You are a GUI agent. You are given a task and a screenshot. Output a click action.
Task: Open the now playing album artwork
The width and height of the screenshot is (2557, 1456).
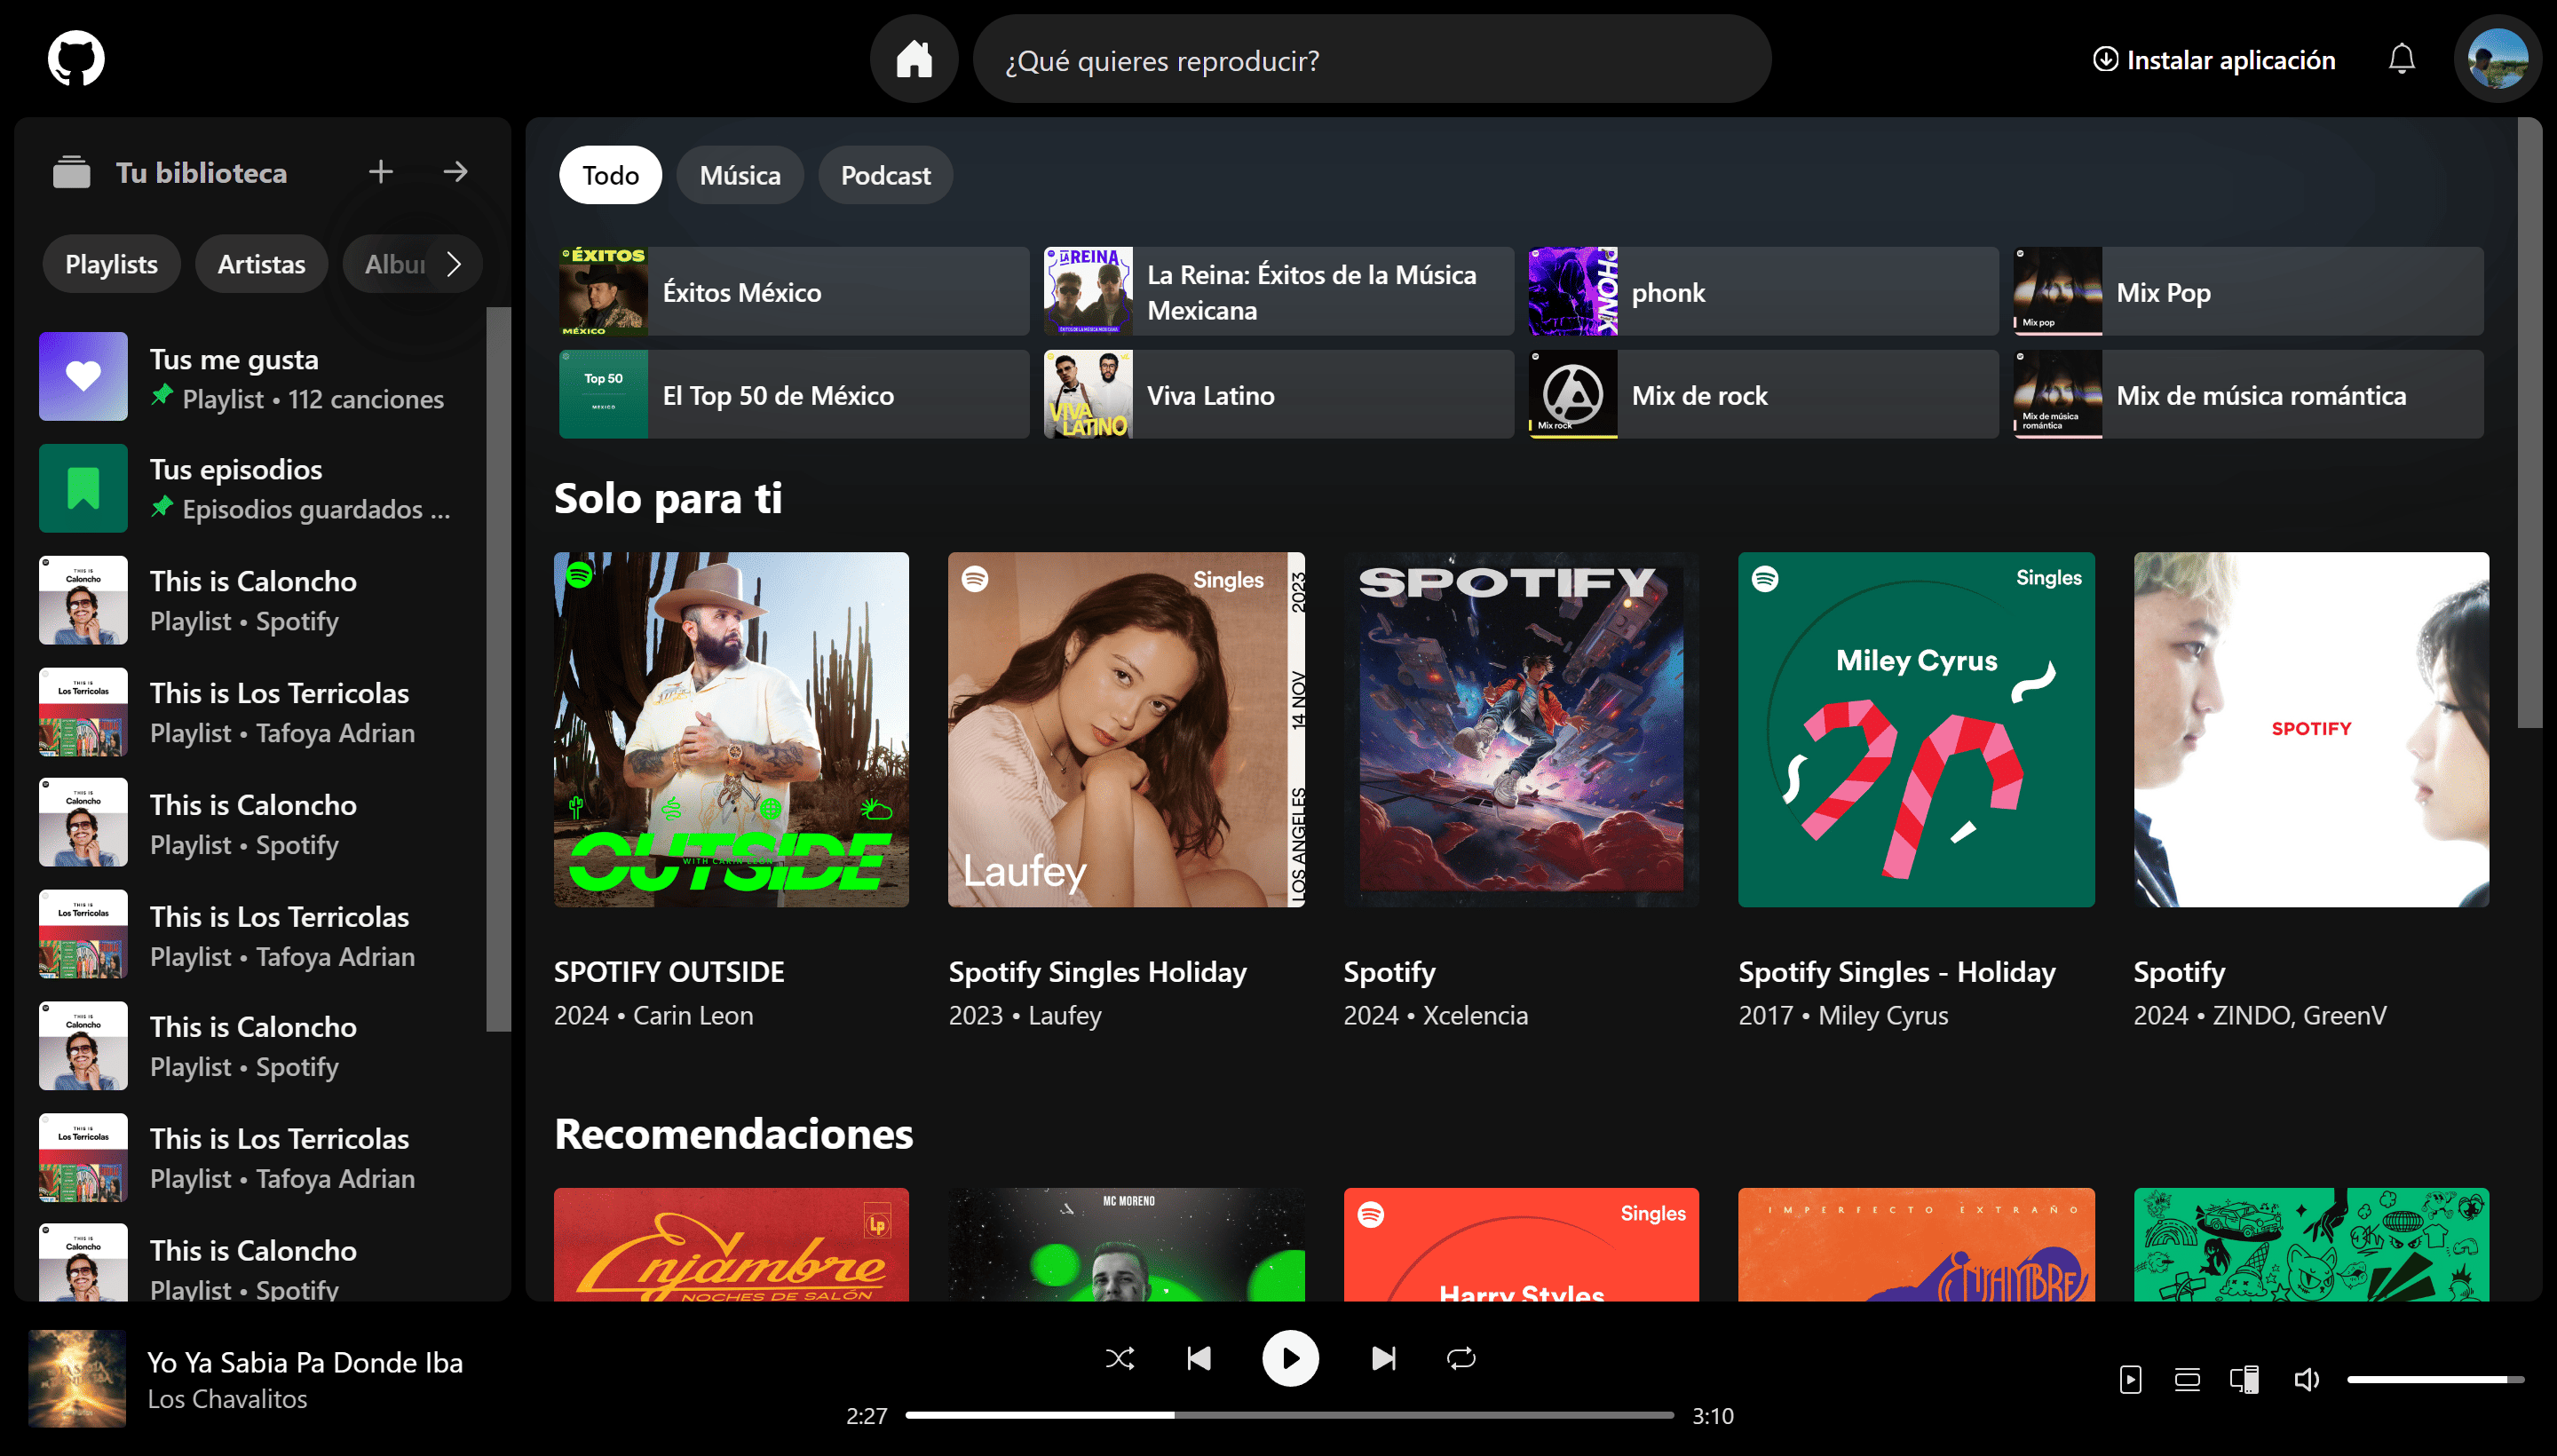[77, 1378]
